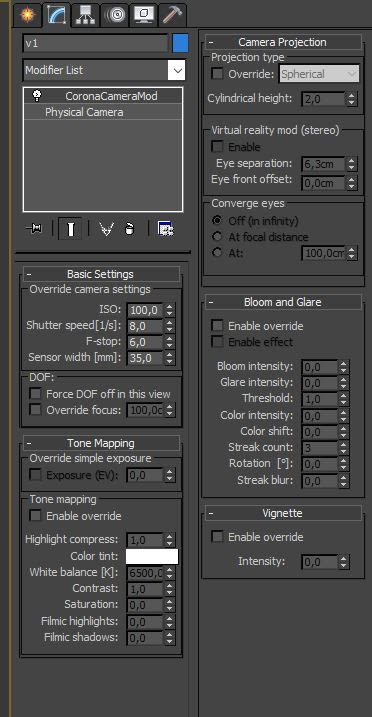
Task: Open the Create panel tab
Action: pyautogui.click(x=27, y=15)
